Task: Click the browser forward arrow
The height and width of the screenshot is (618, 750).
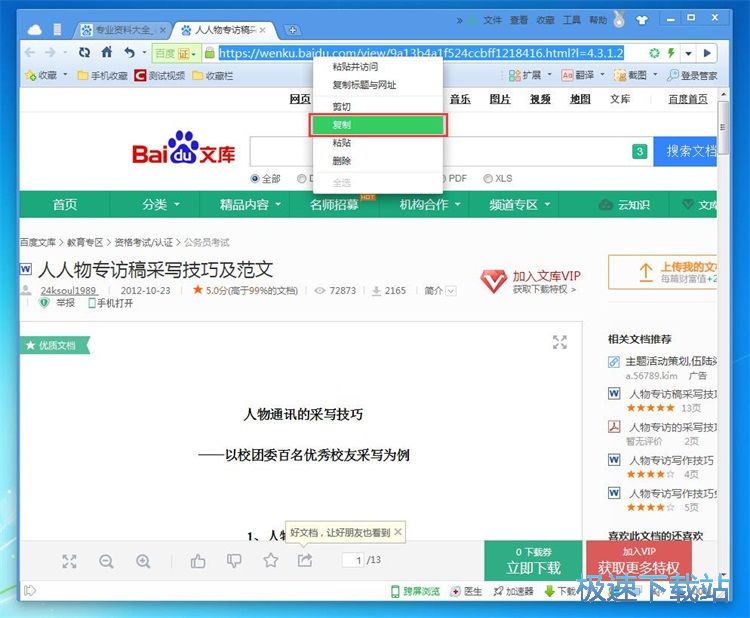Action: pos(50,53)
